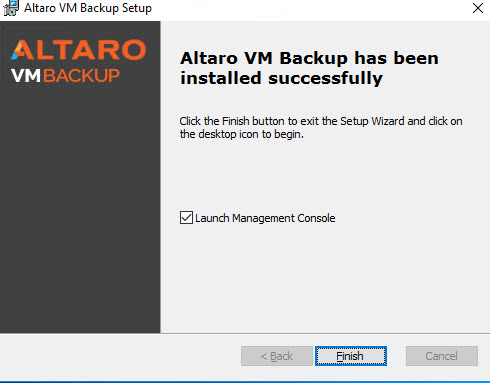Click the blue strip below the dialog
This screenshot has width=490, height=383.
coord(245,382)
